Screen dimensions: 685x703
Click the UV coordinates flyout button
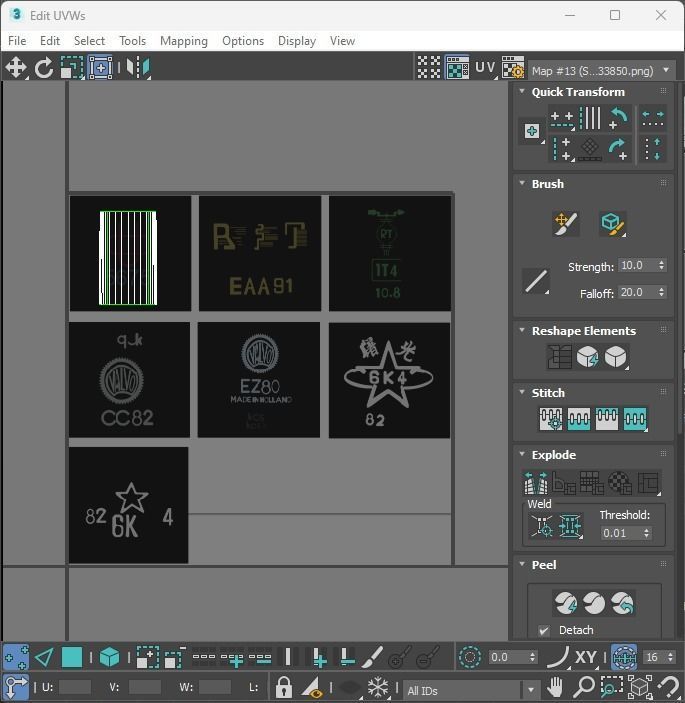coord(486,68)
